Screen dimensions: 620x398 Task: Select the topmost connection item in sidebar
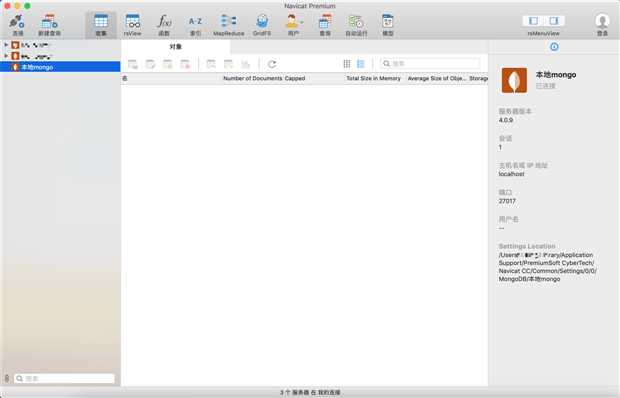60,45
